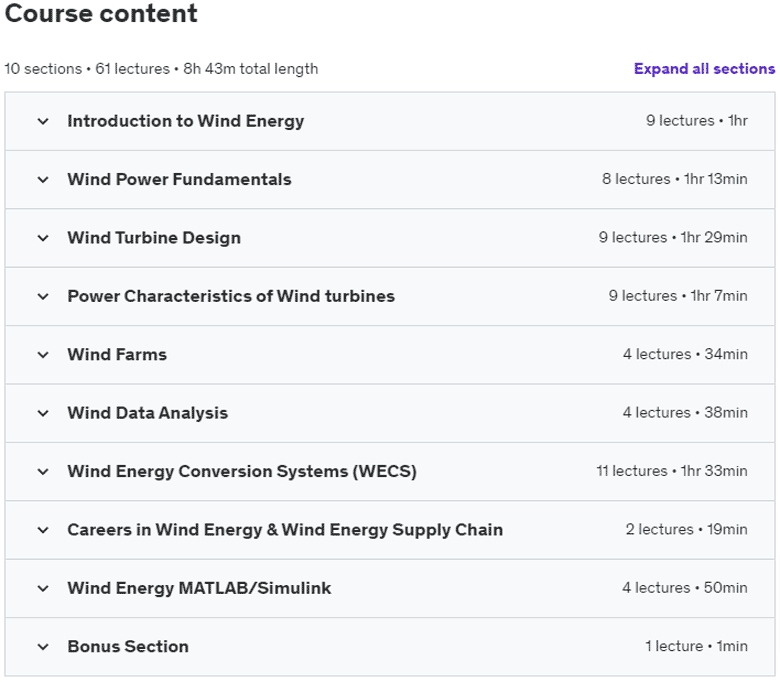Expand chevron beside Bonus Section
Screen dimensions: 780x682
[43, 647]
